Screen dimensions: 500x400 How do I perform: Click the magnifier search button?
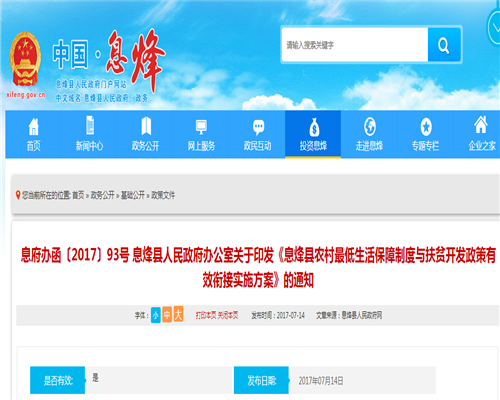click(444, 45)
